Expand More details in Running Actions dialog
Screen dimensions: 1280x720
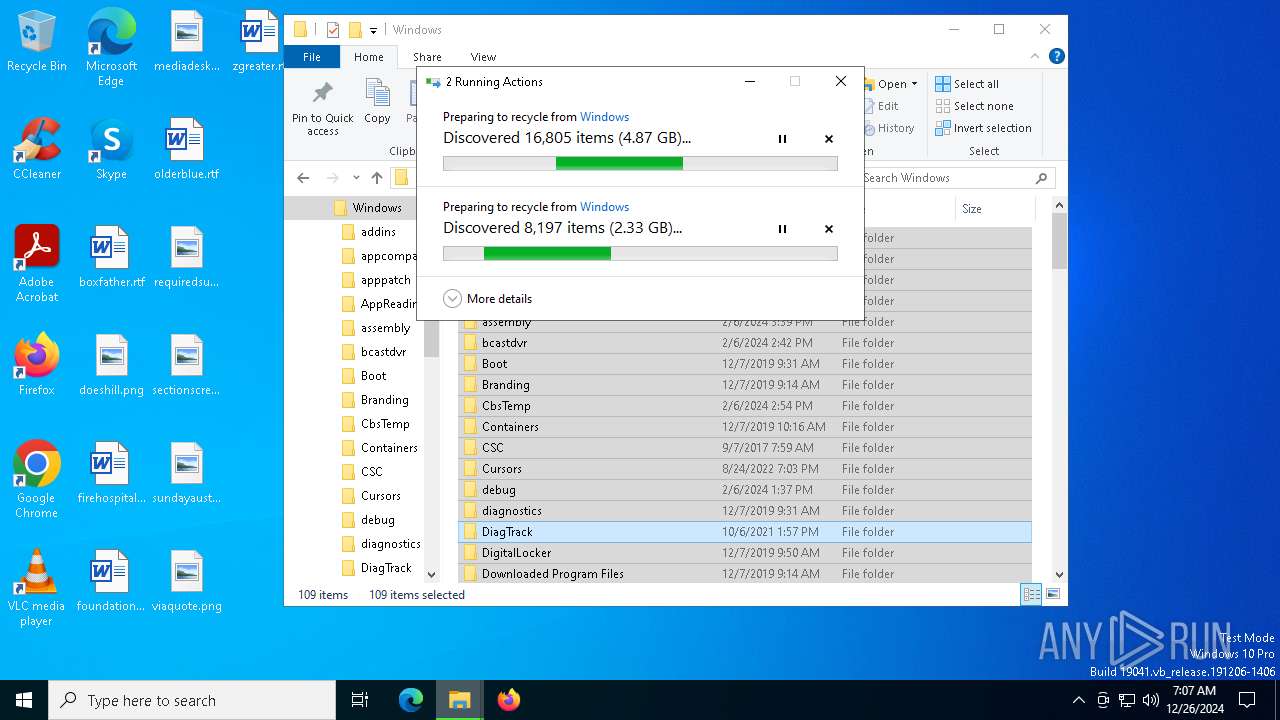488,299
